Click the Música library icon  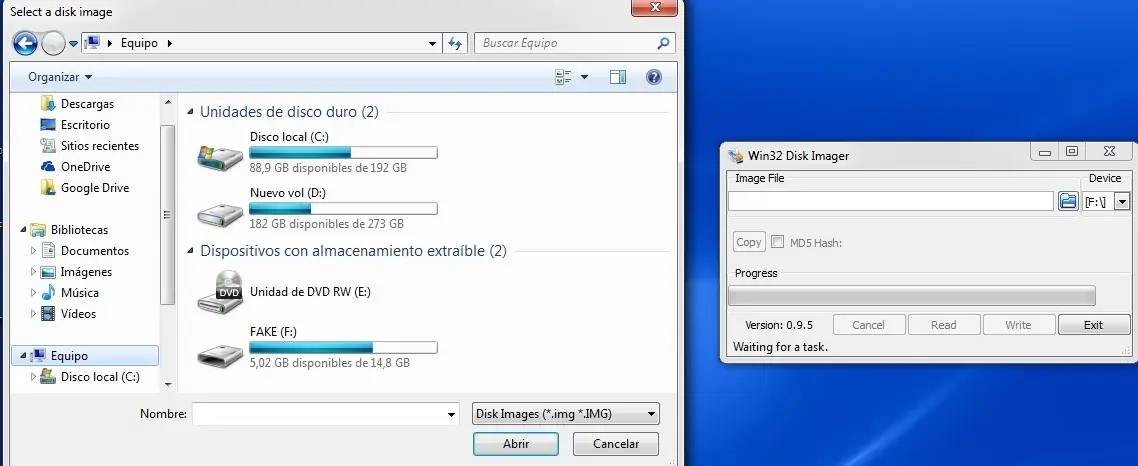click(x=48, y=293)
